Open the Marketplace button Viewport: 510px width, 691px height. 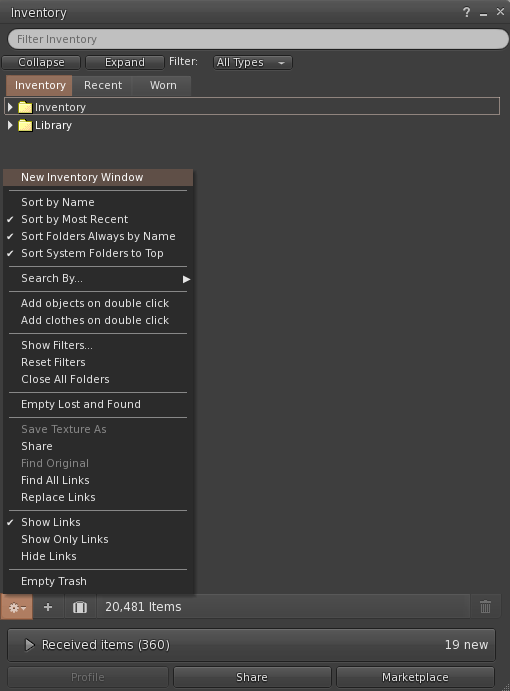[x=415, y=677]
